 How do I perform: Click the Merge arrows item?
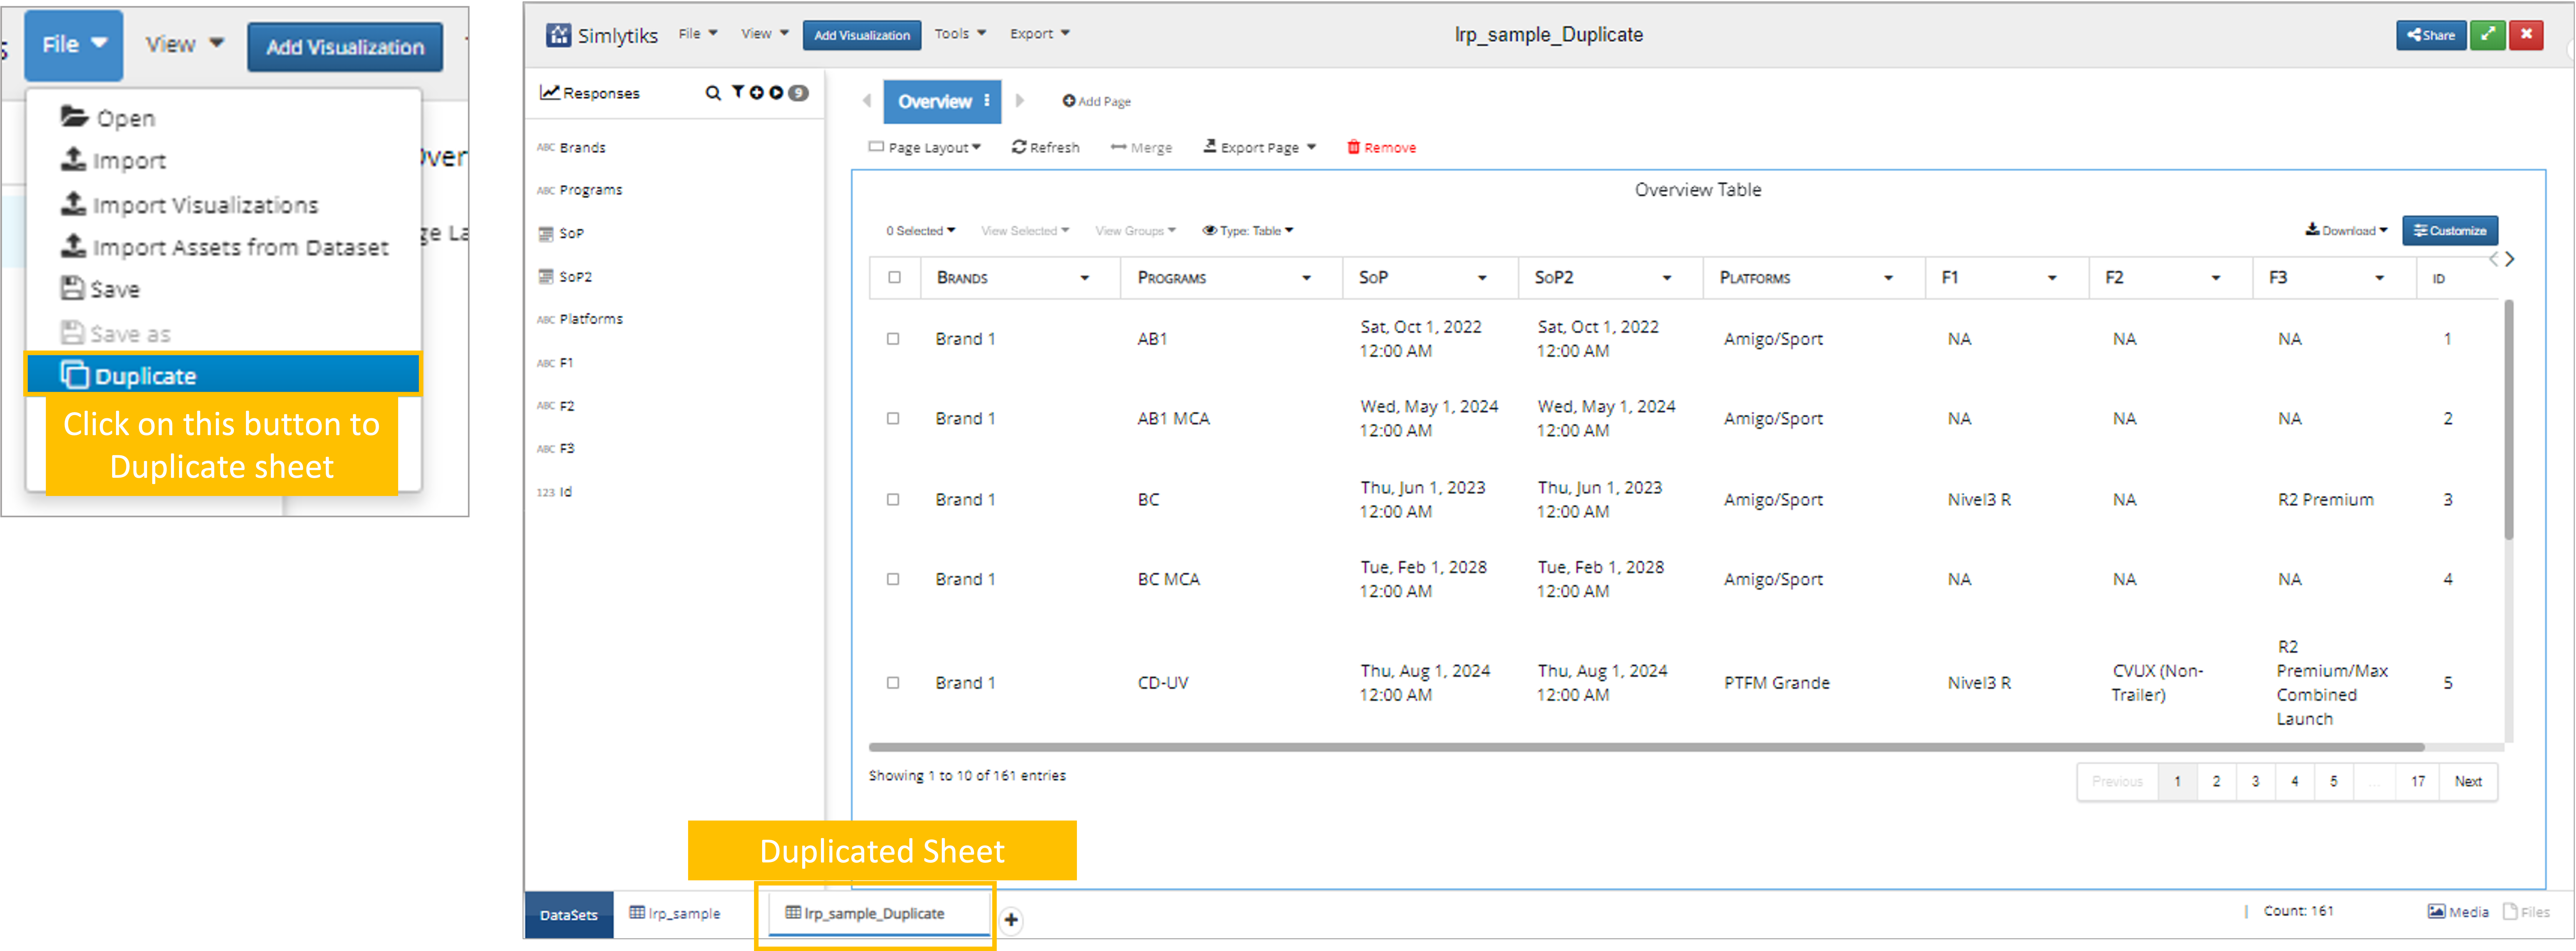pos(1141,148)
